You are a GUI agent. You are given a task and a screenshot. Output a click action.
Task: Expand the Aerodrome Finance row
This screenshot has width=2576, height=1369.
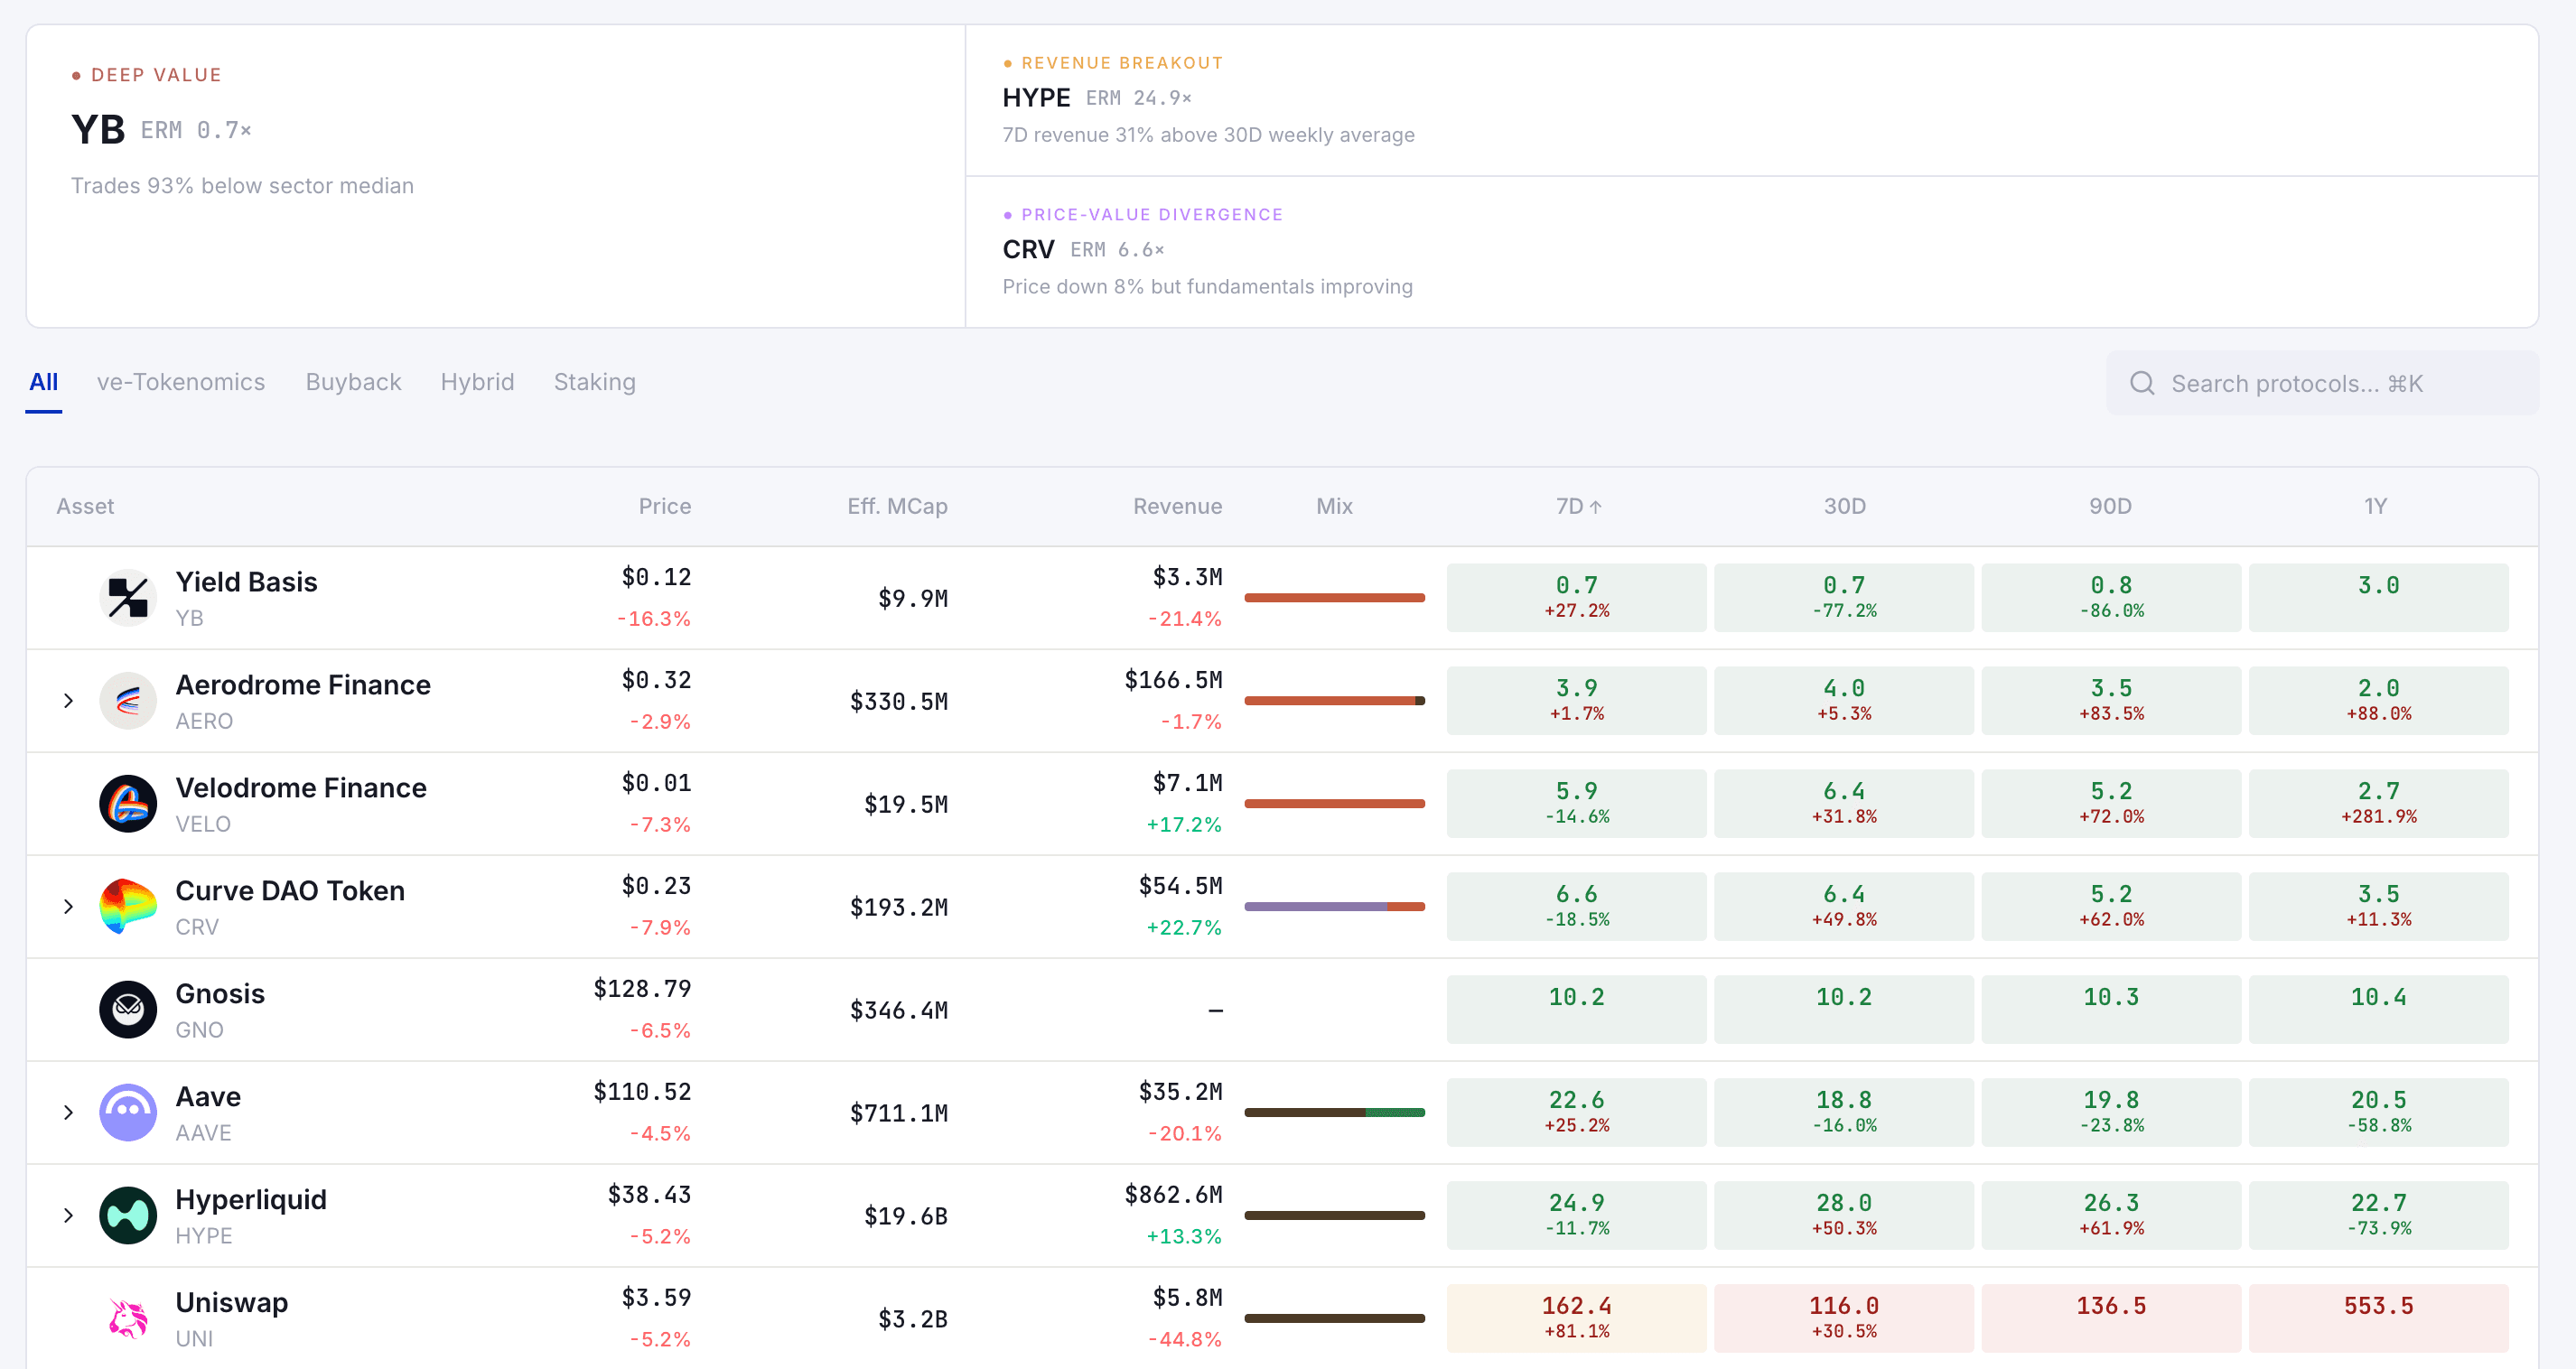(x=68, y=700)
